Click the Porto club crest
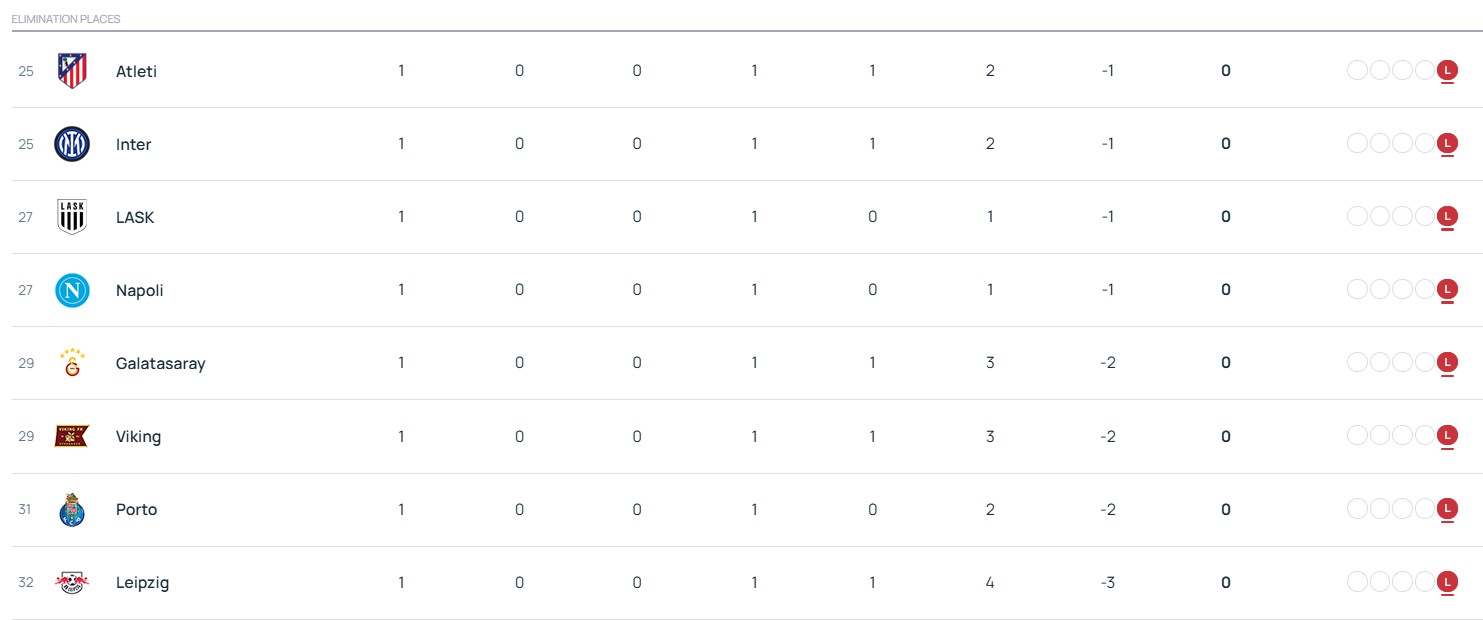This screenshot has width=1483, height=620. 72,509
